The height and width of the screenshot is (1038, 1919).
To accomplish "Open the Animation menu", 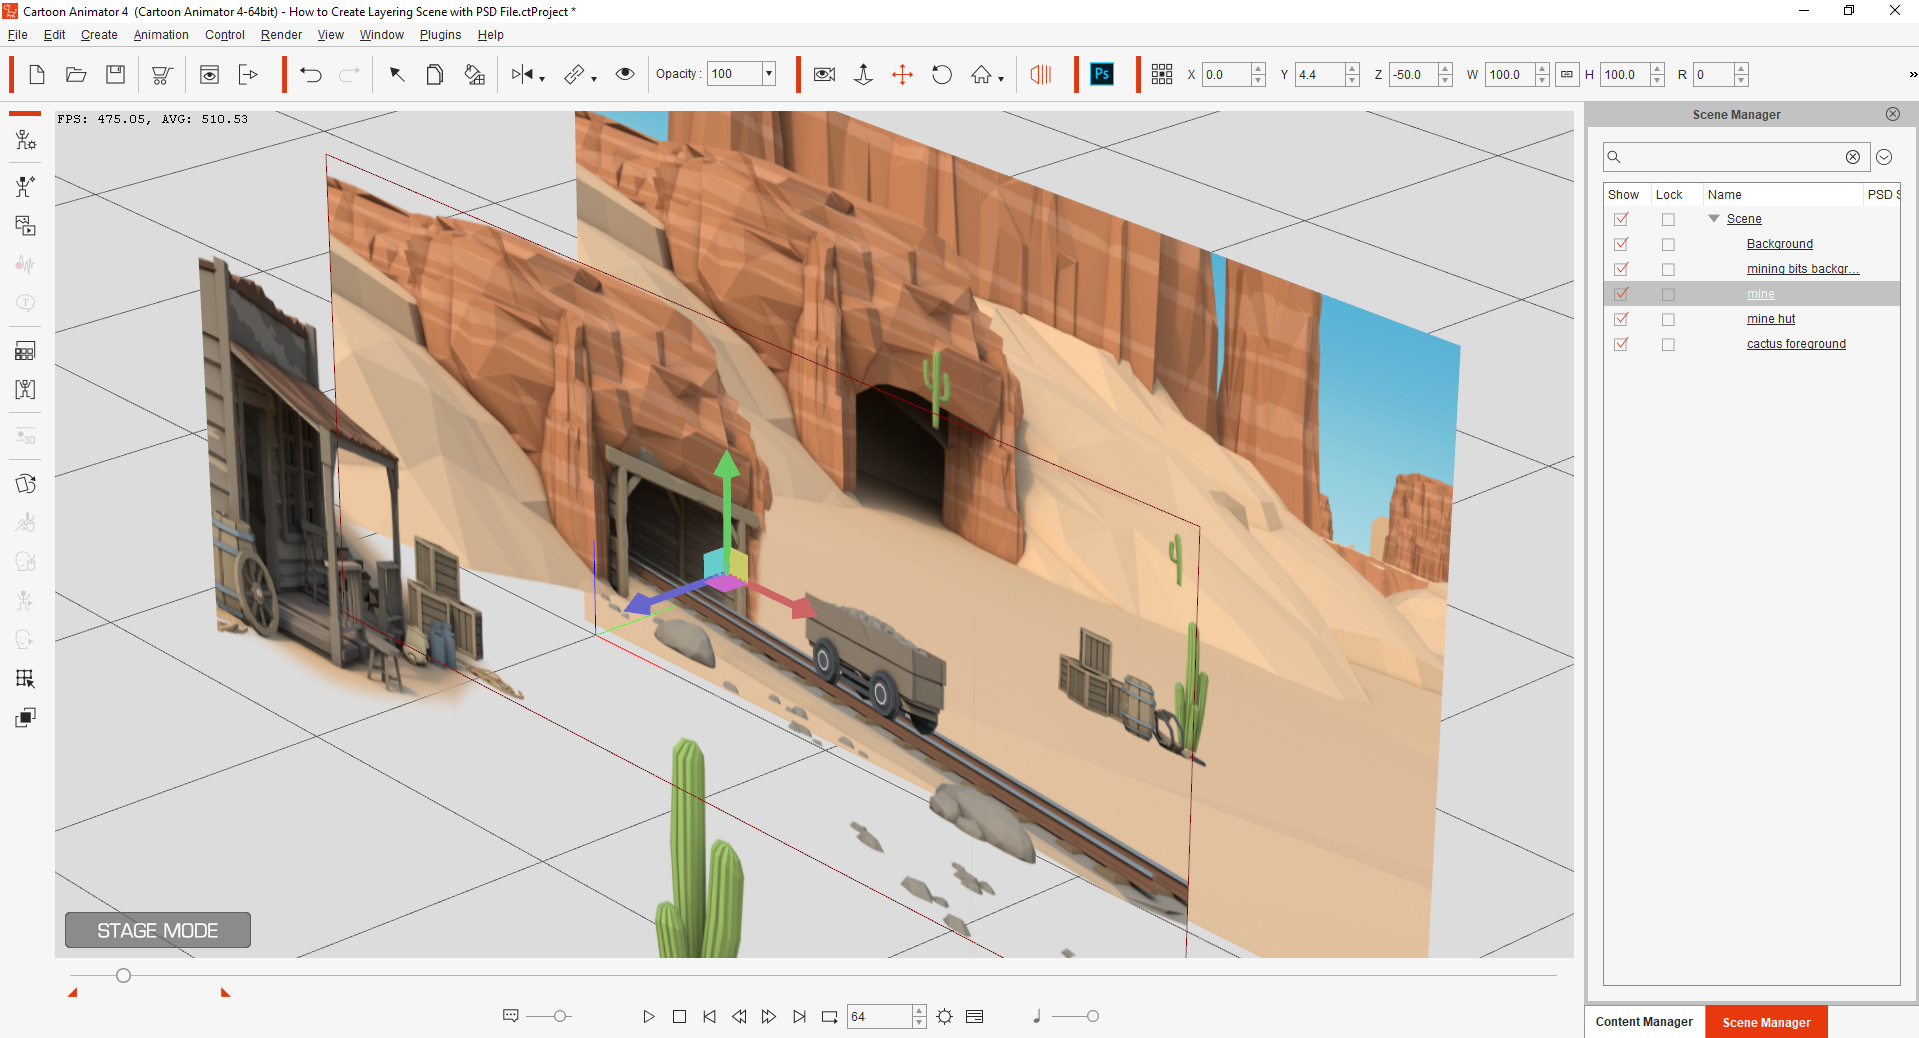I will [161, 35].
